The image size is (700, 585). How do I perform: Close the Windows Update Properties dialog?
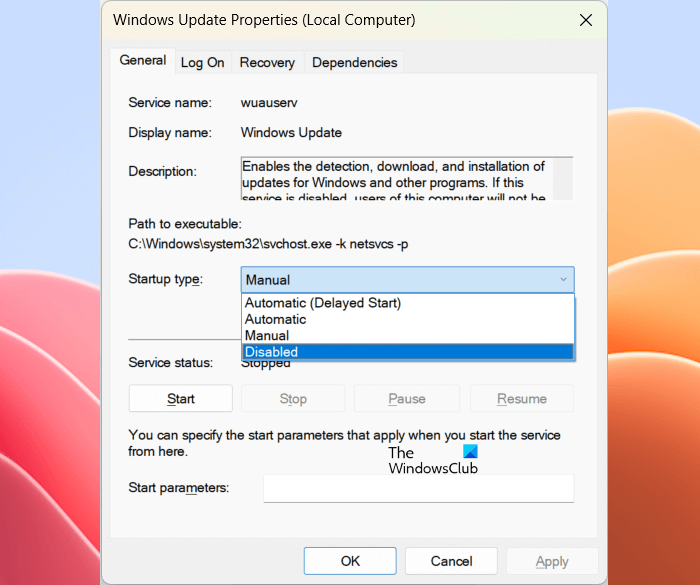click(x=585, y=20)
